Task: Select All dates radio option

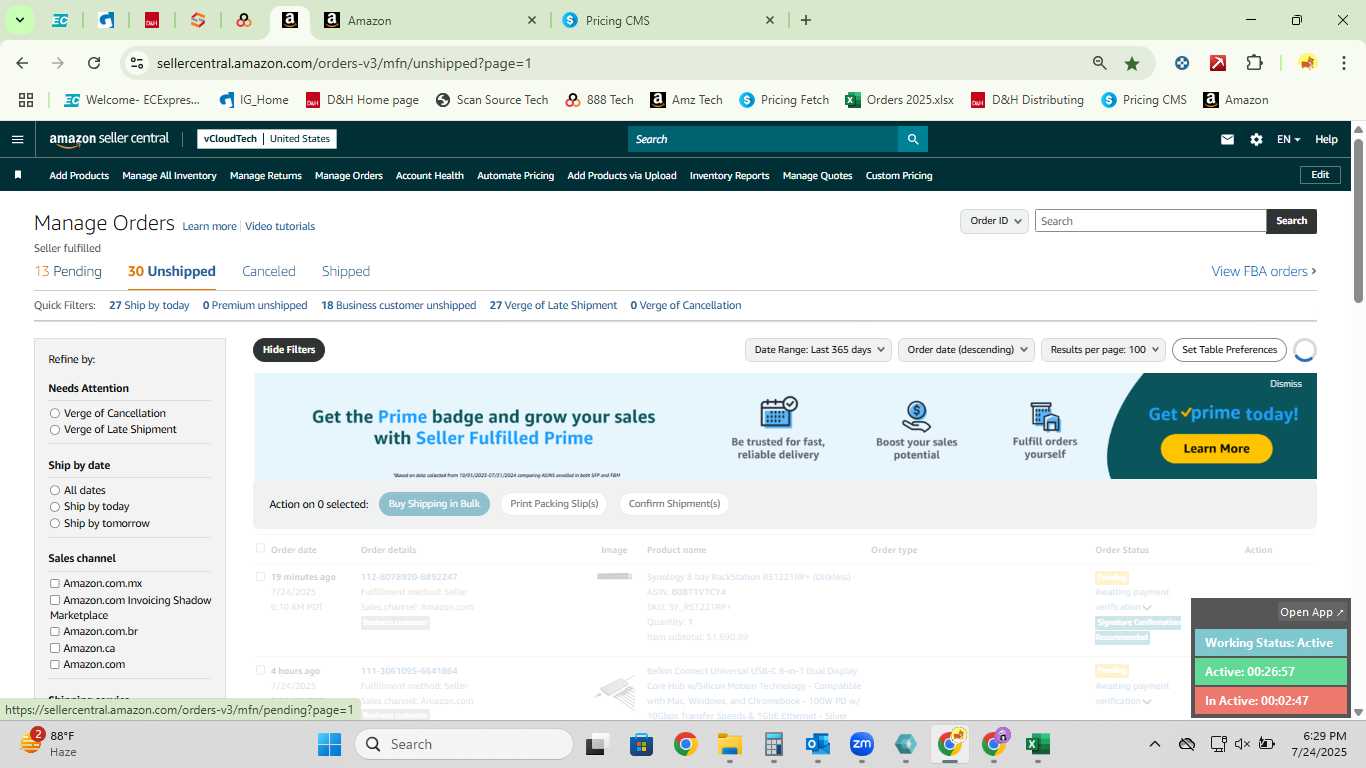Action: tap(55, 490)
